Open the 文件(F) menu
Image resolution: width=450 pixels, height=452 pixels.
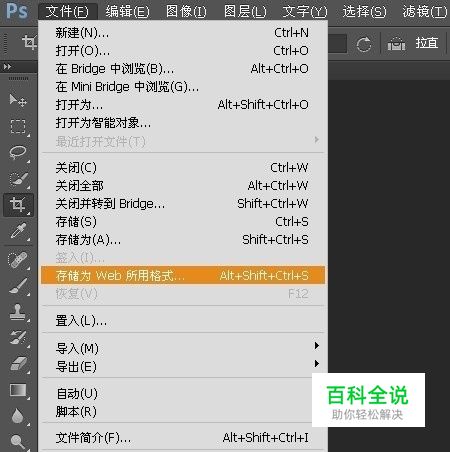point(67,12)
